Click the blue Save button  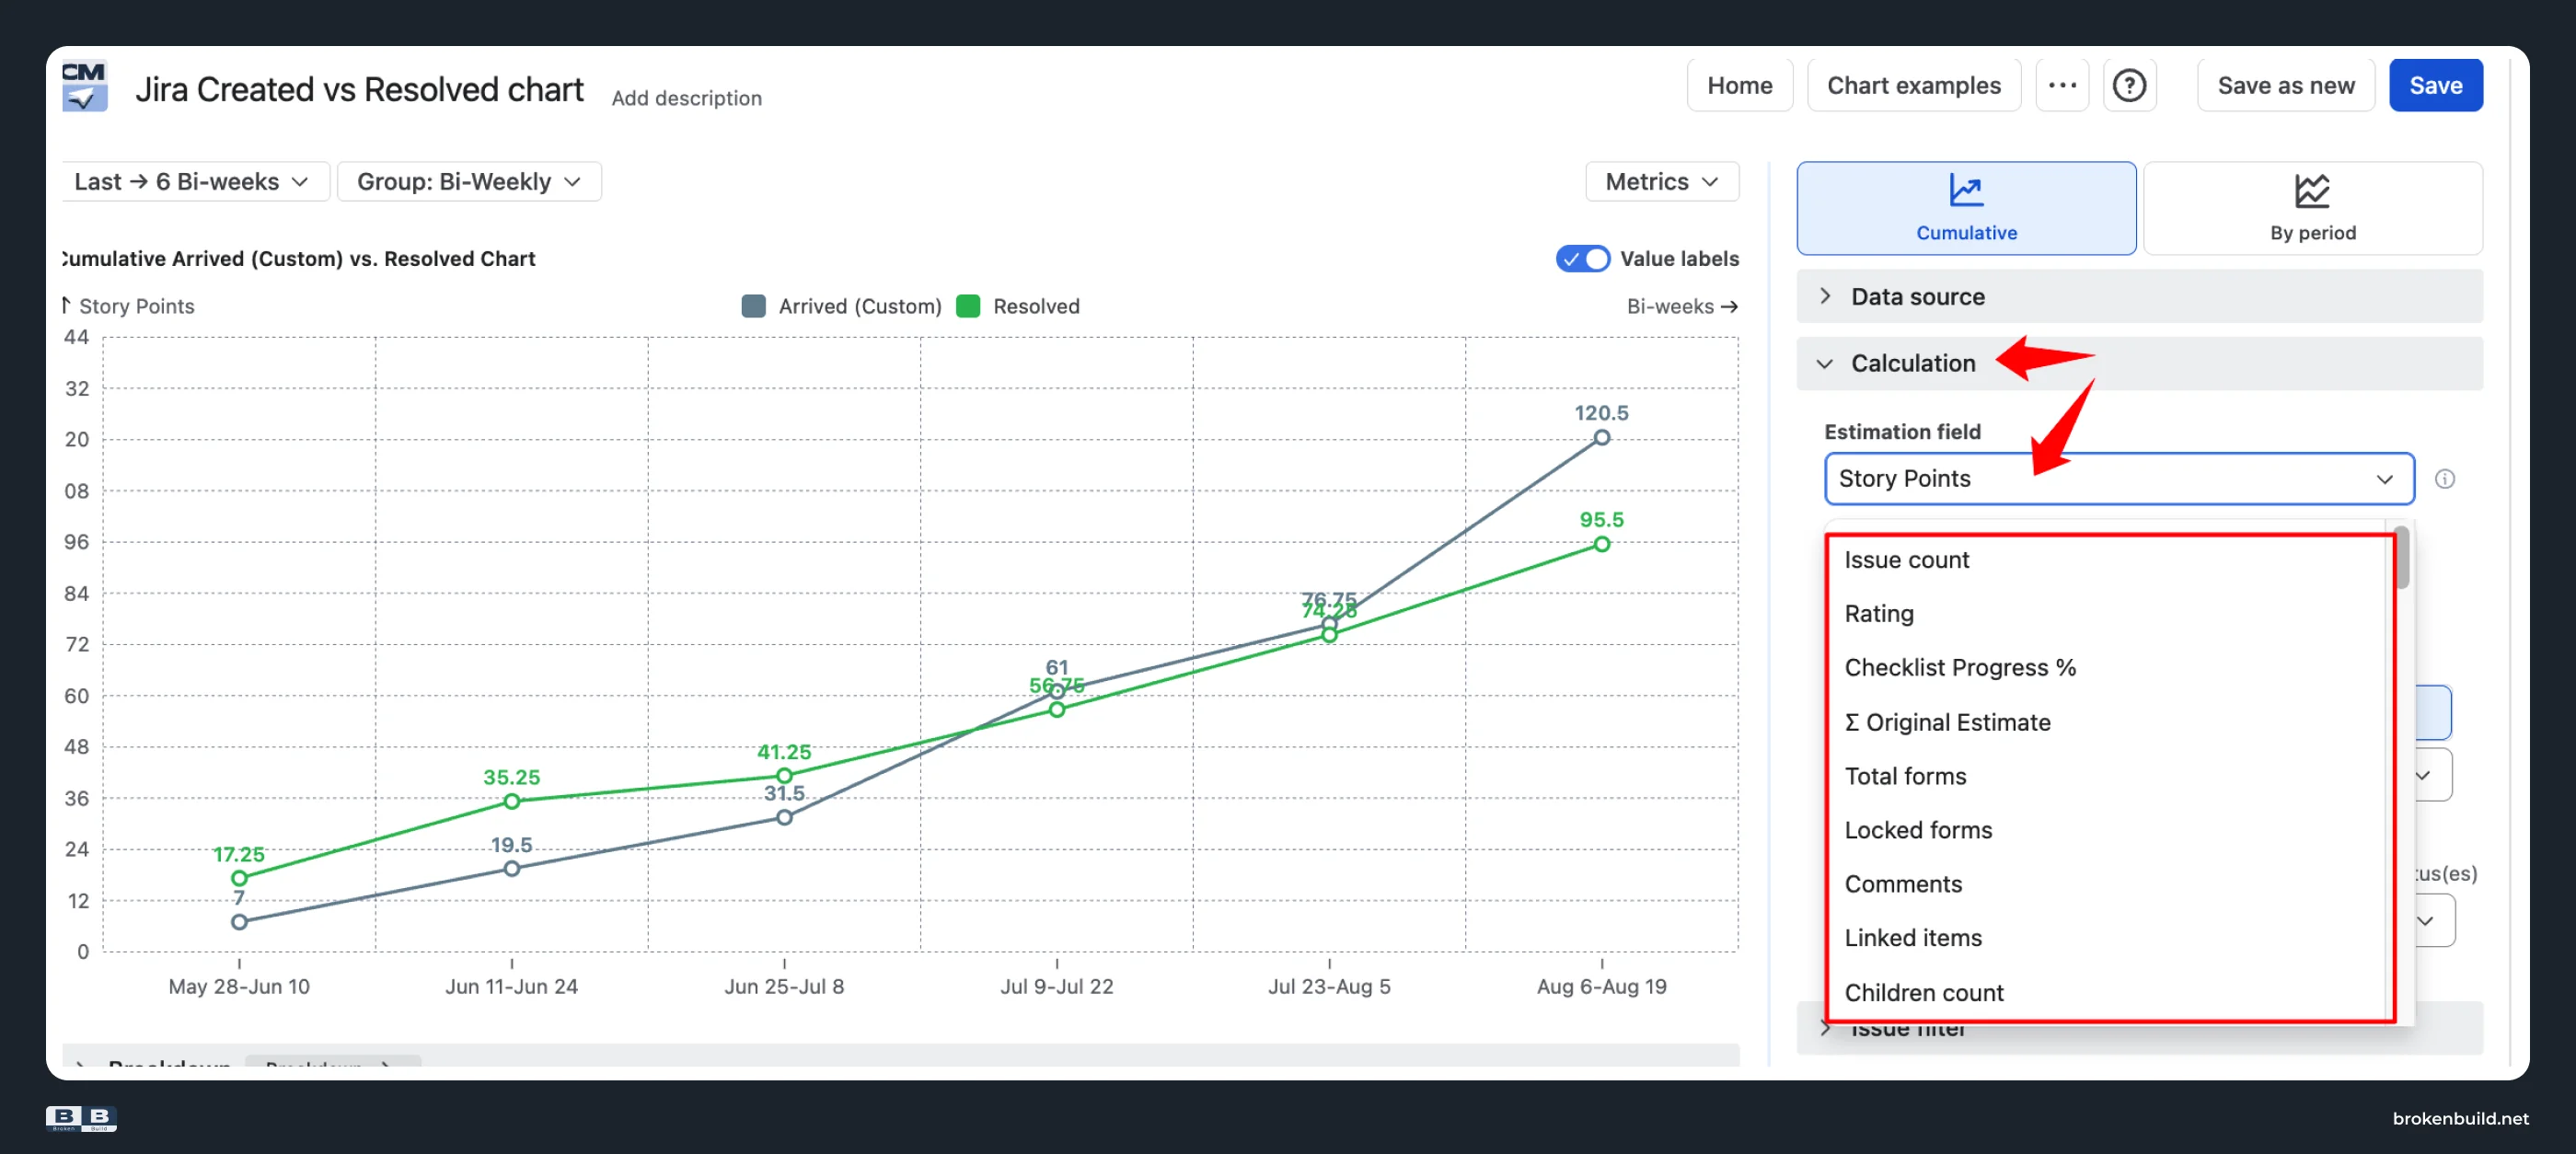[x=2435, y=86]
